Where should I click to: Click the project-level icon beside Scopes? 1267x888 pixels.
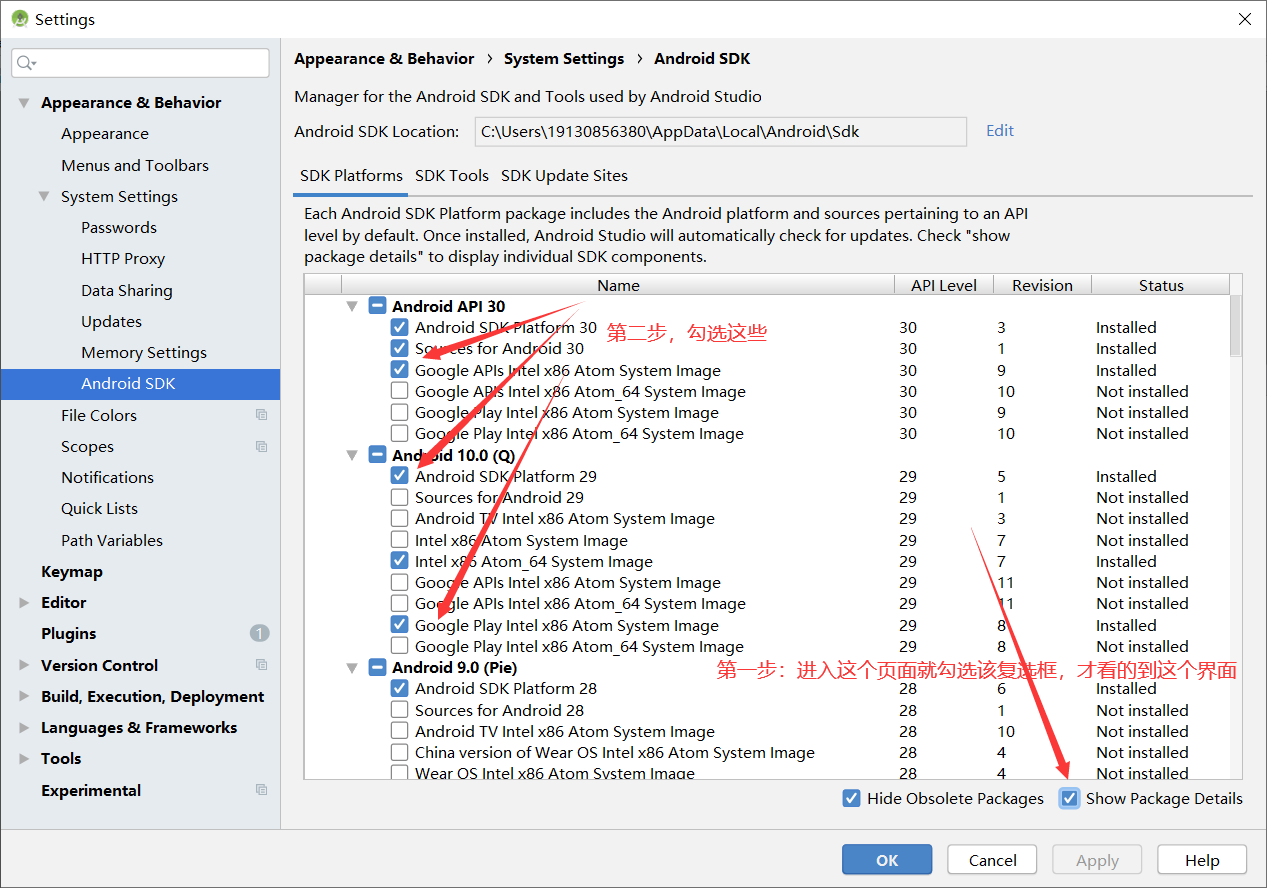point(261,446)
